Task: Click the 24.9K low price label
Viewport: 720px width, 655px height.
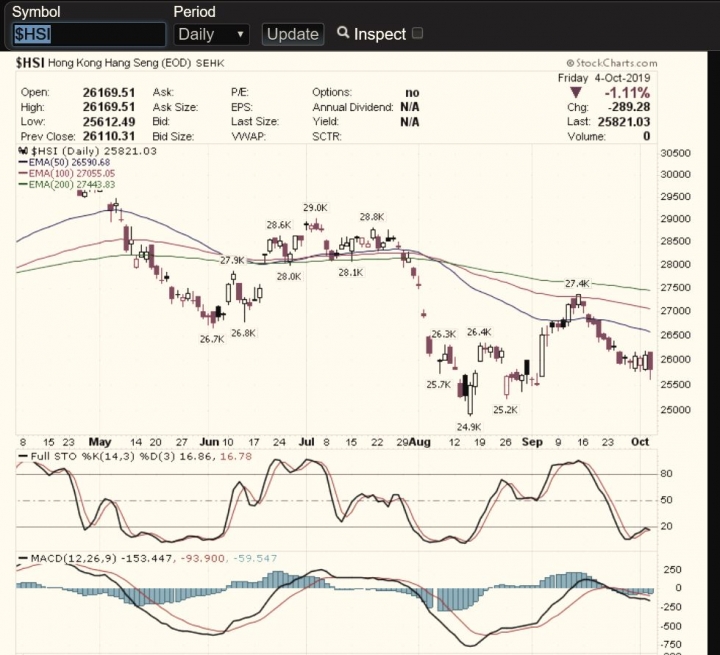Action: pyautogui.click(x=469, y=427)
